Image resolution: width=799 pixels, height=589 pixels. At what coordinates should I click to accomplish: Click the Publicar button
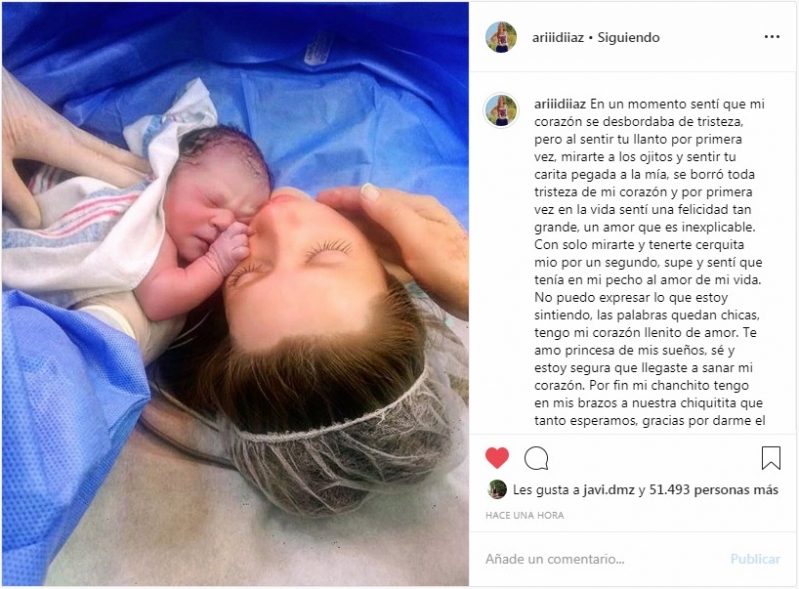tap(755, 559)
